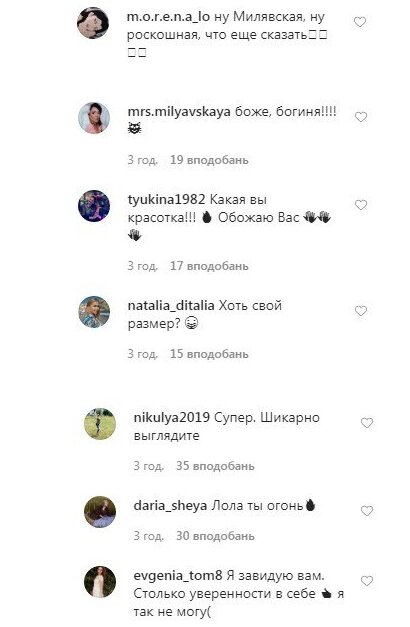410x627 pixels.
Task: Like natalia_ditalia's comment
Action: point(361,311)
